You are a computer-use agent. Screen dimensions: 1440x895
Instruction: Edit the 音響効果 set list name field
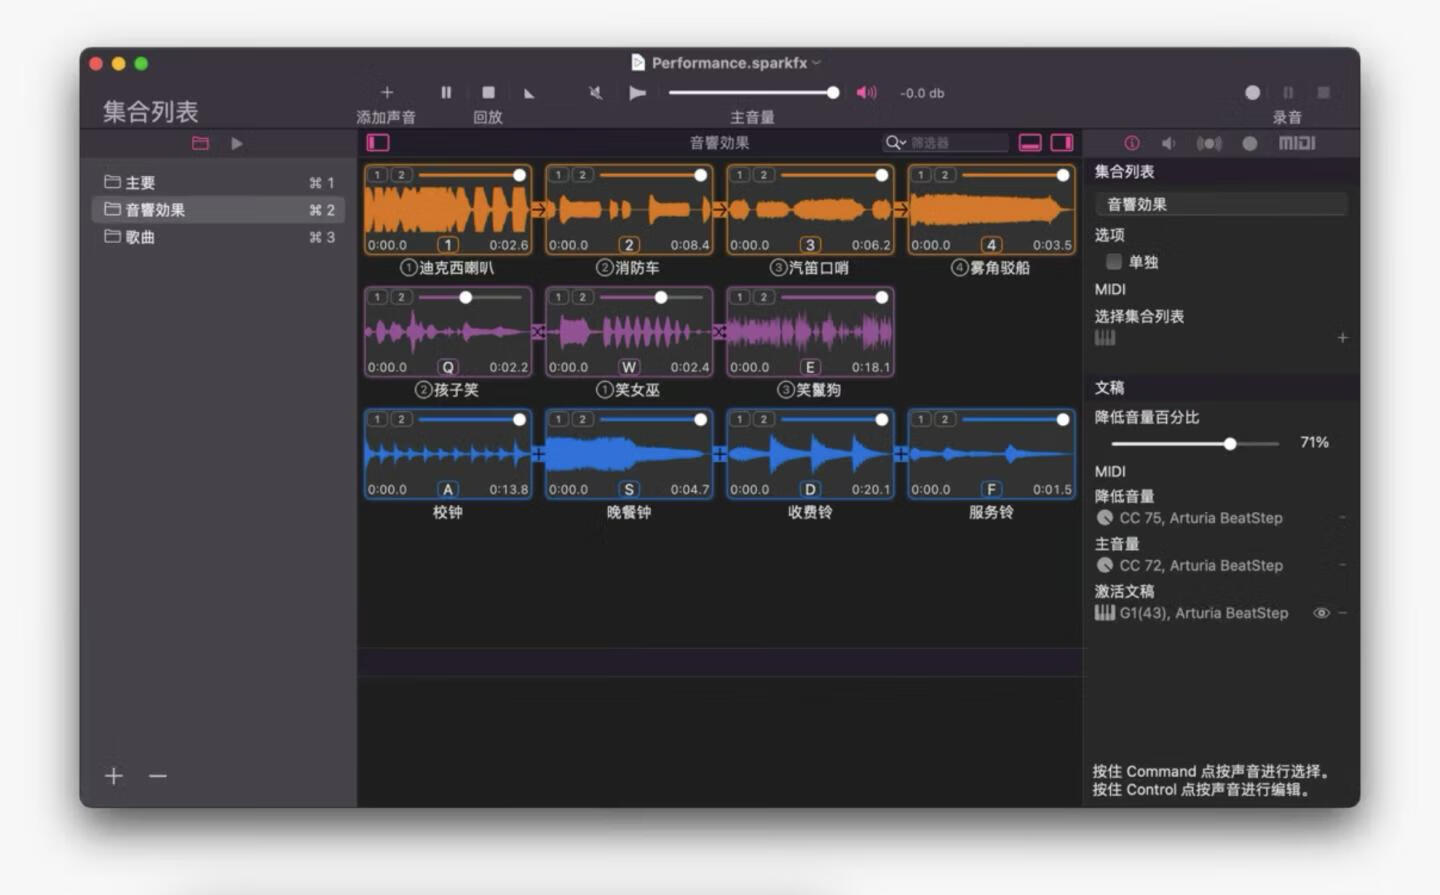point(1221,204)
